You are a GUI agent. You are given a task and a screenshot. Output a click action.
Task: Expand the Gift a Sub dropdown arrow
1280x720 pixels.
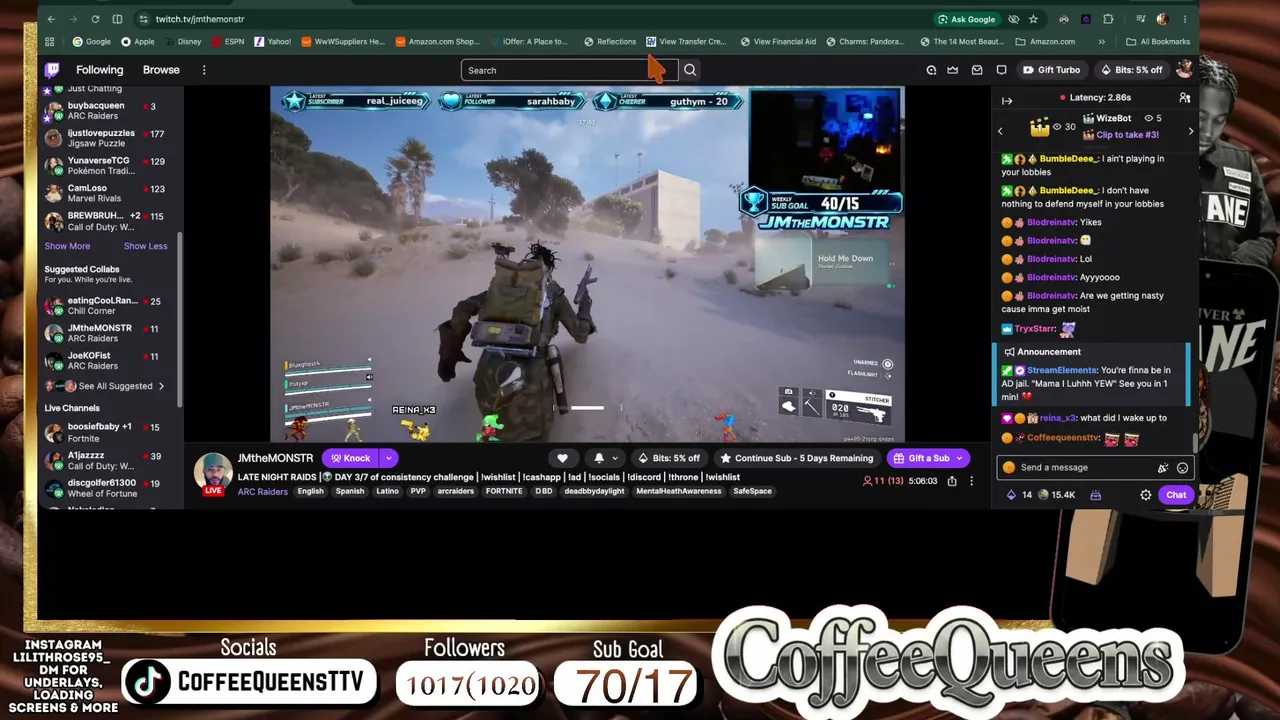coord(960,458)
